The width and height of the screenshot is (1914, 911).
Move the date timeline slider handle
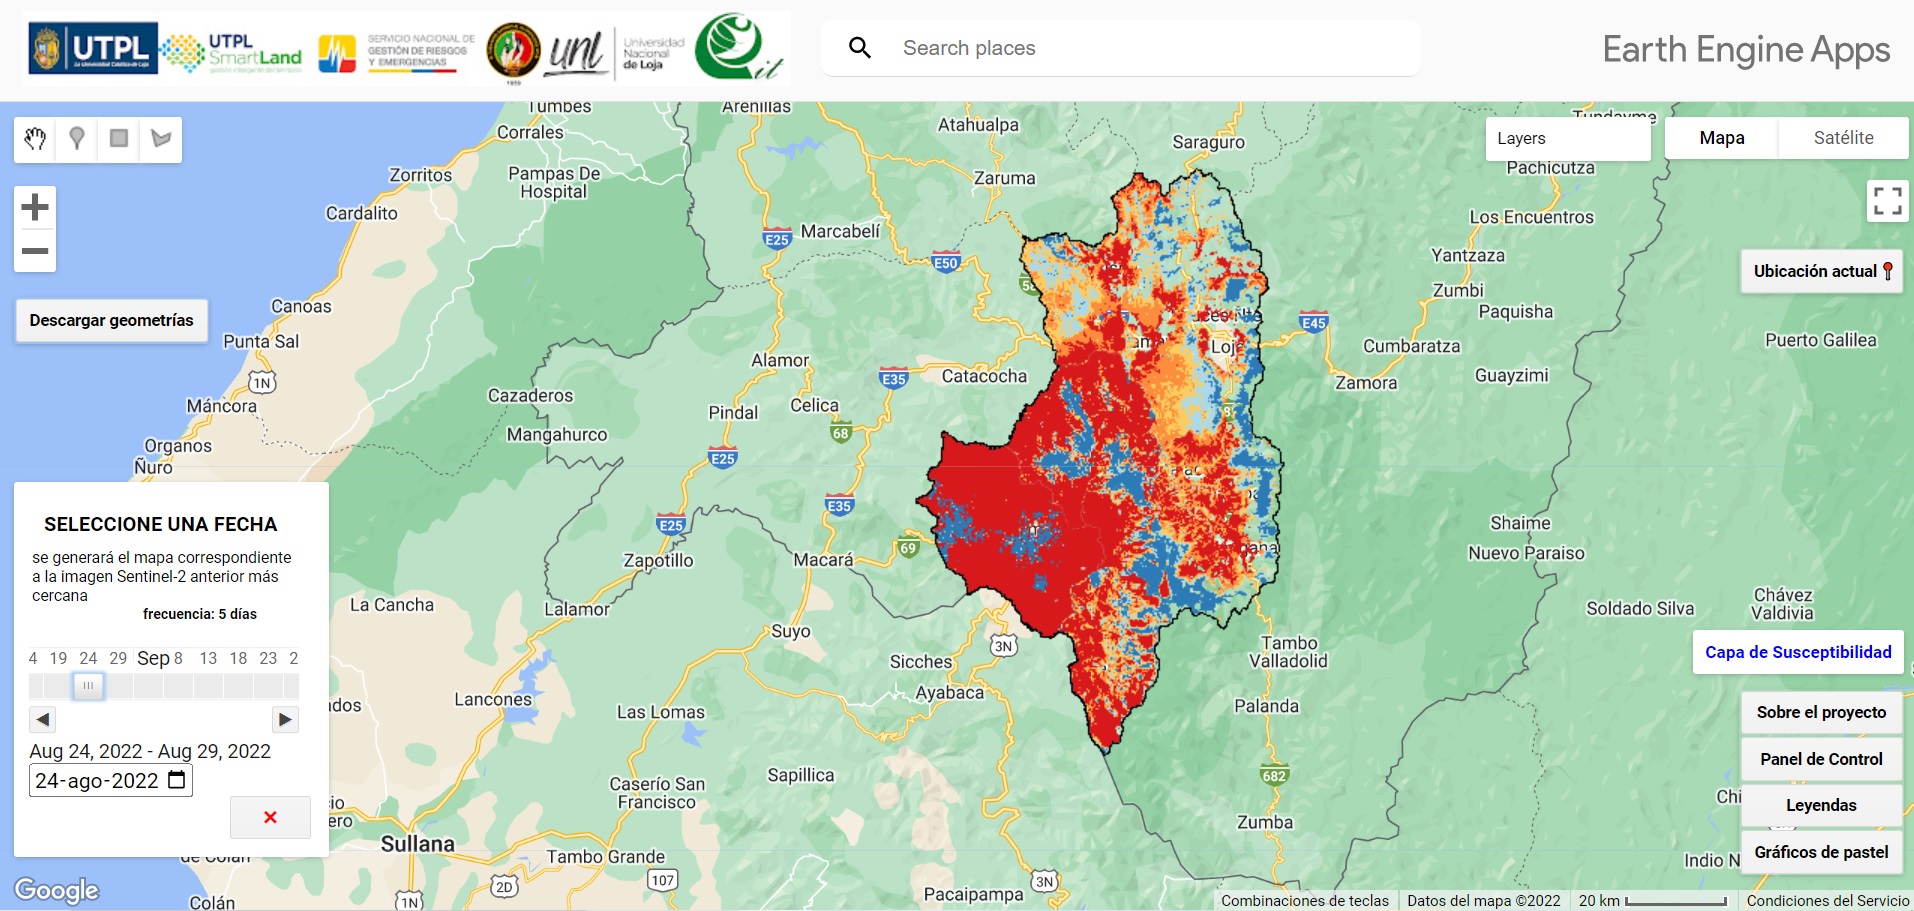(x=88, y=686)
